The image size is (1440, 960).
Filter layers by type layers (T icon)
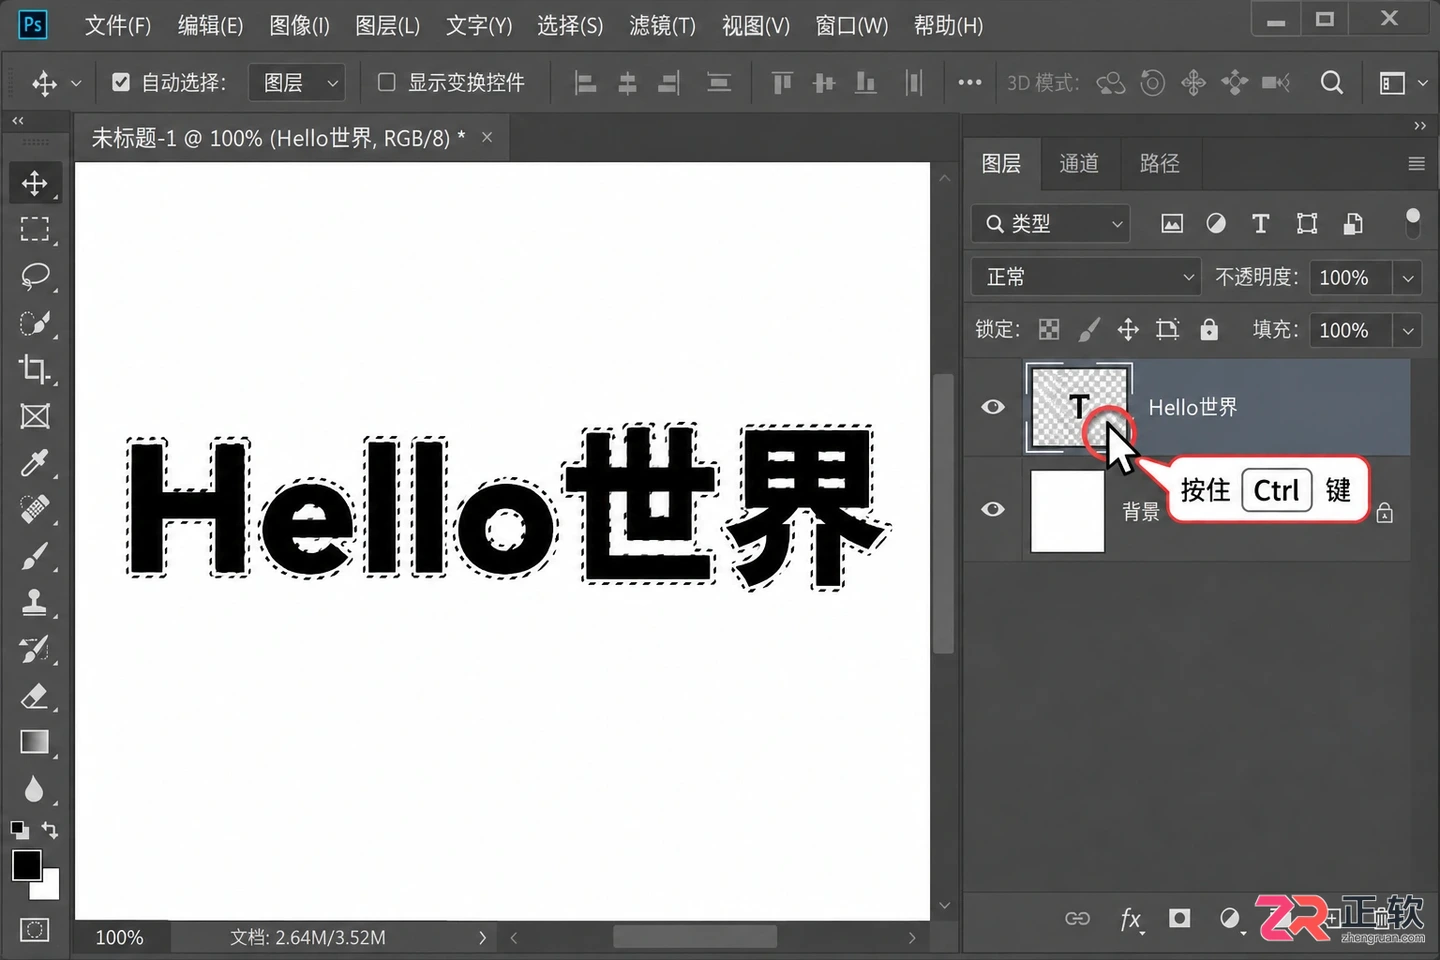[x=1260, y=223]
